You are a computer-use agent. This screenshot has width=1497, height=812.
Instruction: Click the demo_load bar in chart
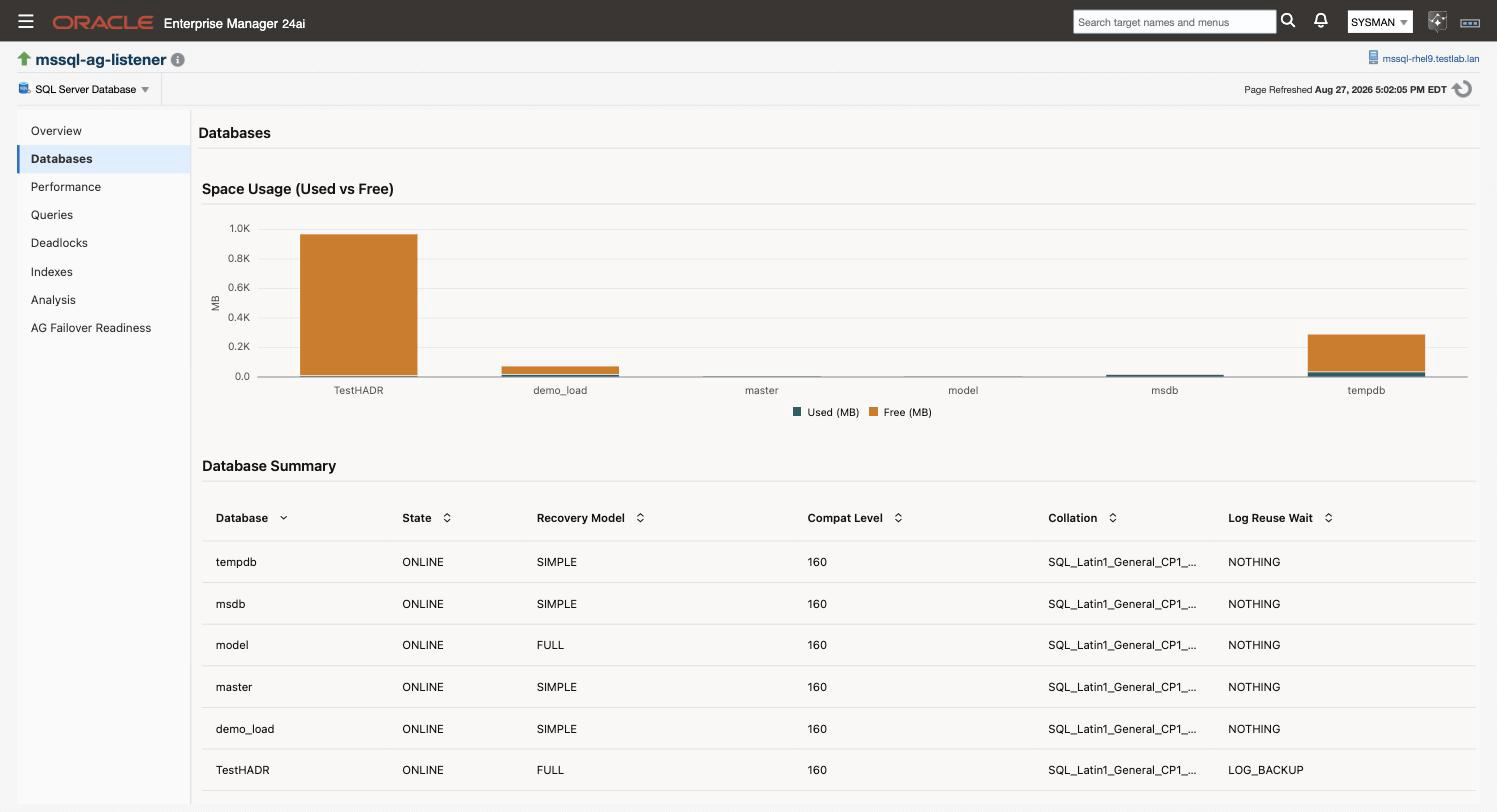tap(560, 371)
